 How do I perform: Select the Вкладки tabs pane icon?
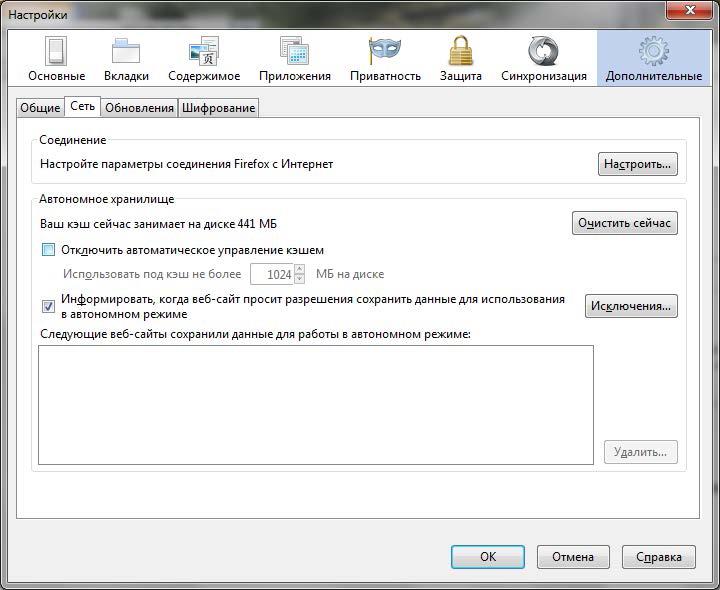[x=126, y=58]
